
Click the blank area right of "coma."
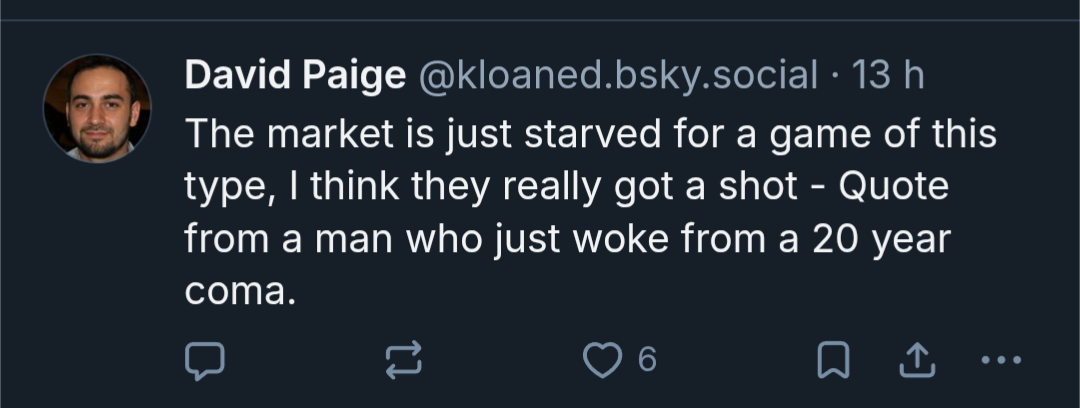[x=600, y=295]
